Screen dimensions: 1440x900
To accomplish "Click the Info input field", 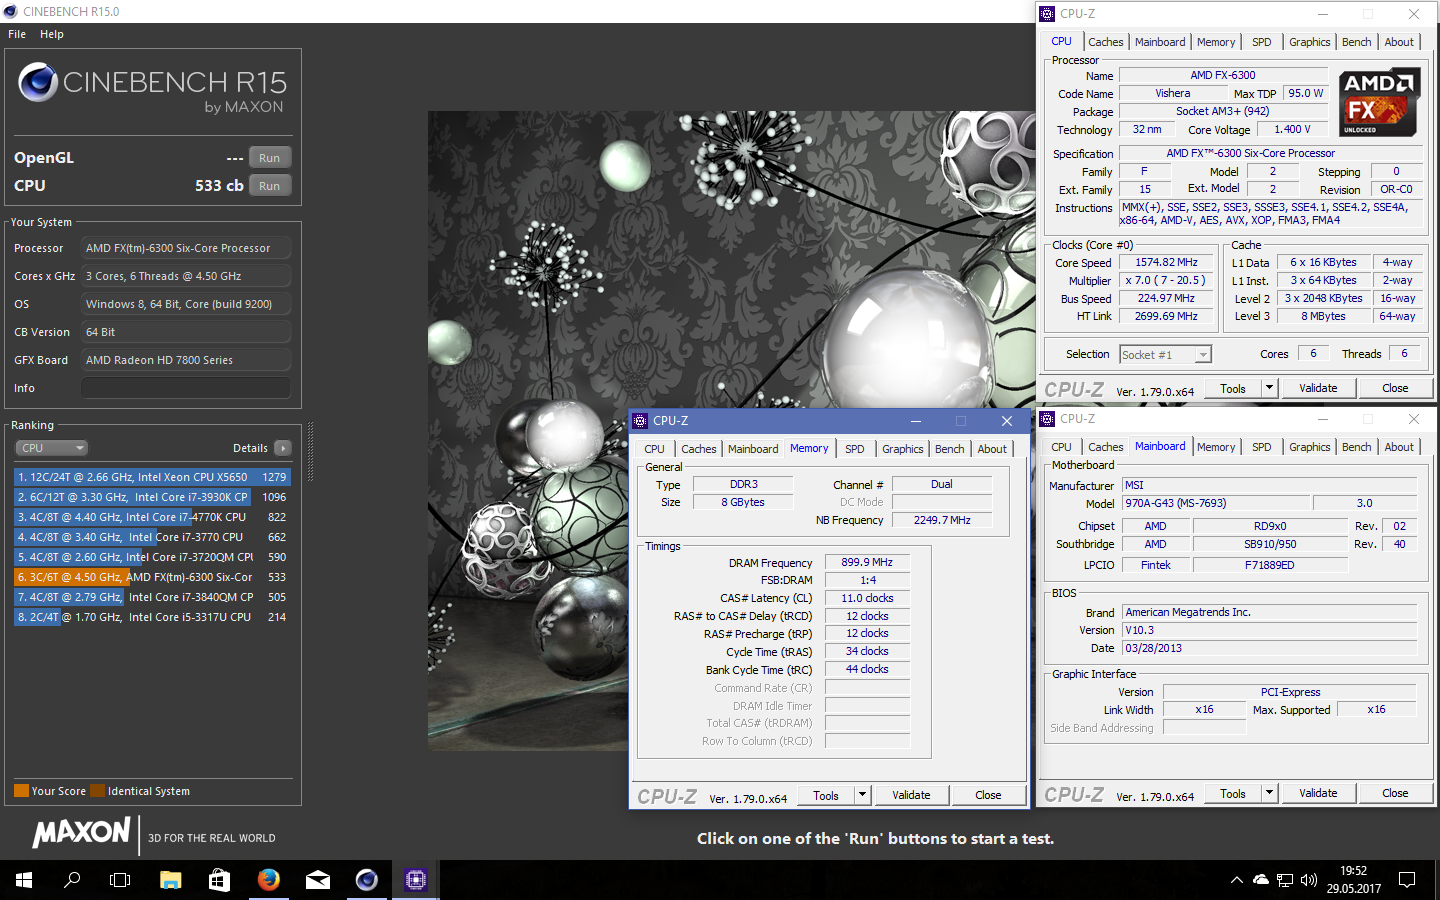I will [186, 388].
